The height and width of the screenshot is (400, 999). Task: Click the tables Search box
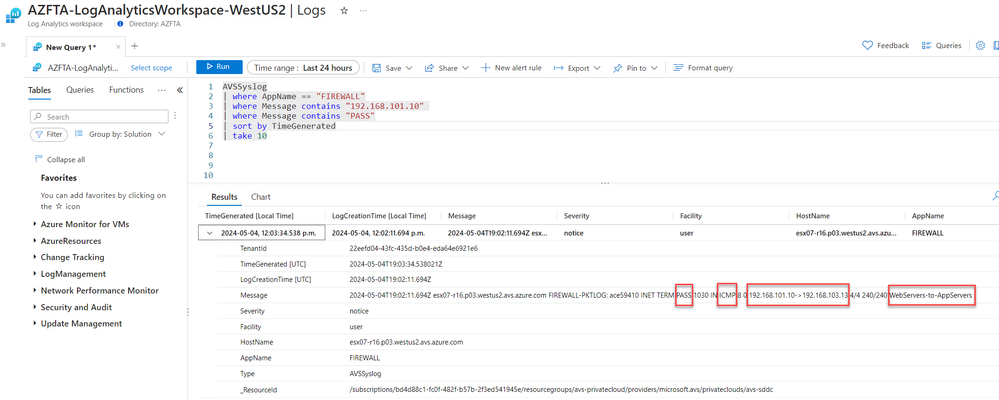coord(99,117)
